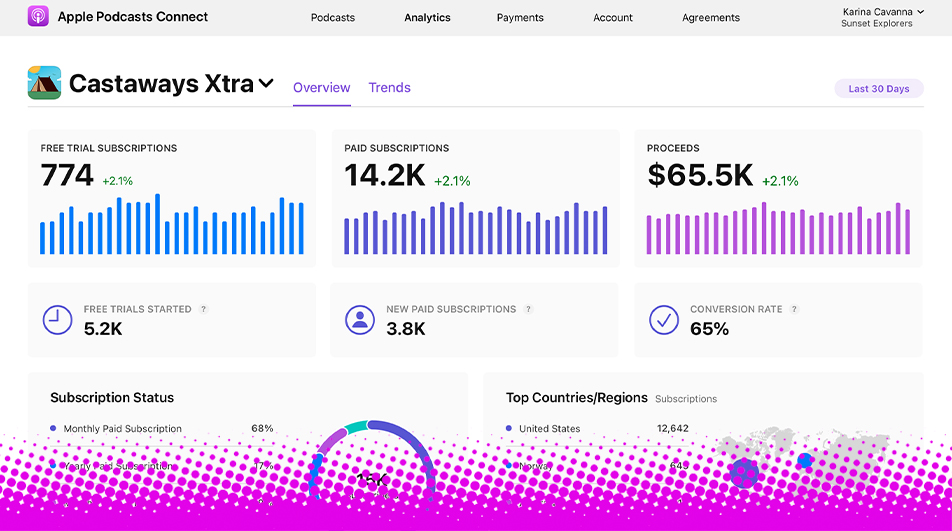Image resolution: width=952 pixels, height=531 pixels.
Task: Switch to the Trends tab
Action: click(x=390, y=88)
